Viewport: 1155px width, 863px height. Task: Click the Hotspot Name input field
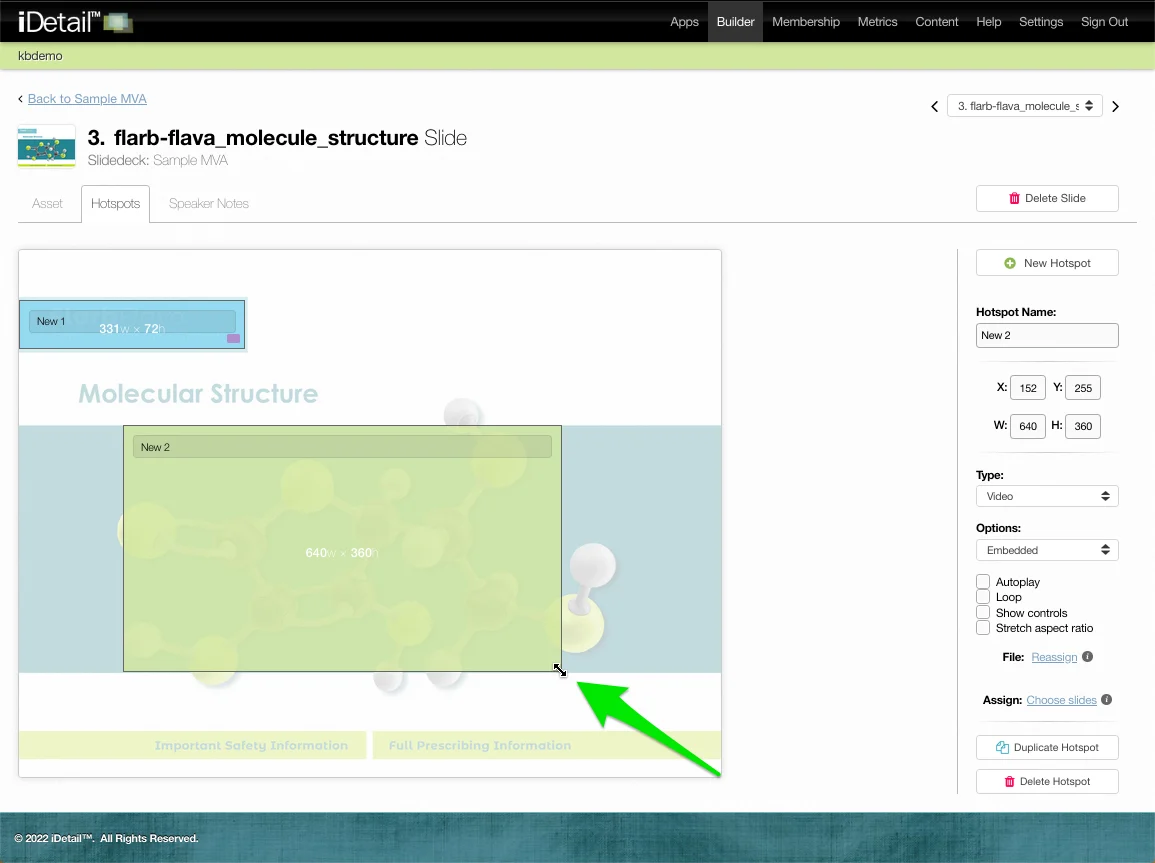(x=1047, y=335)
